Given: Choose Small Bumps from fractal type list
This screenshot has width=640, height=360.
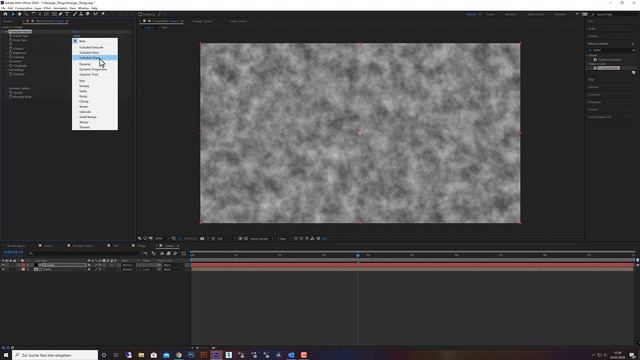Looking at the screenshot, I should (x=88, y=117).
